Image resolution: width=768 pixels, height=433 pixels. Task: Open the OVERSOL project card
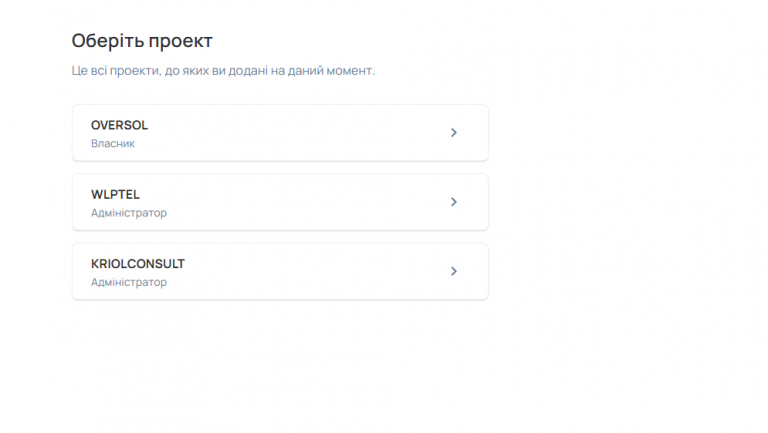coord(280,133)
